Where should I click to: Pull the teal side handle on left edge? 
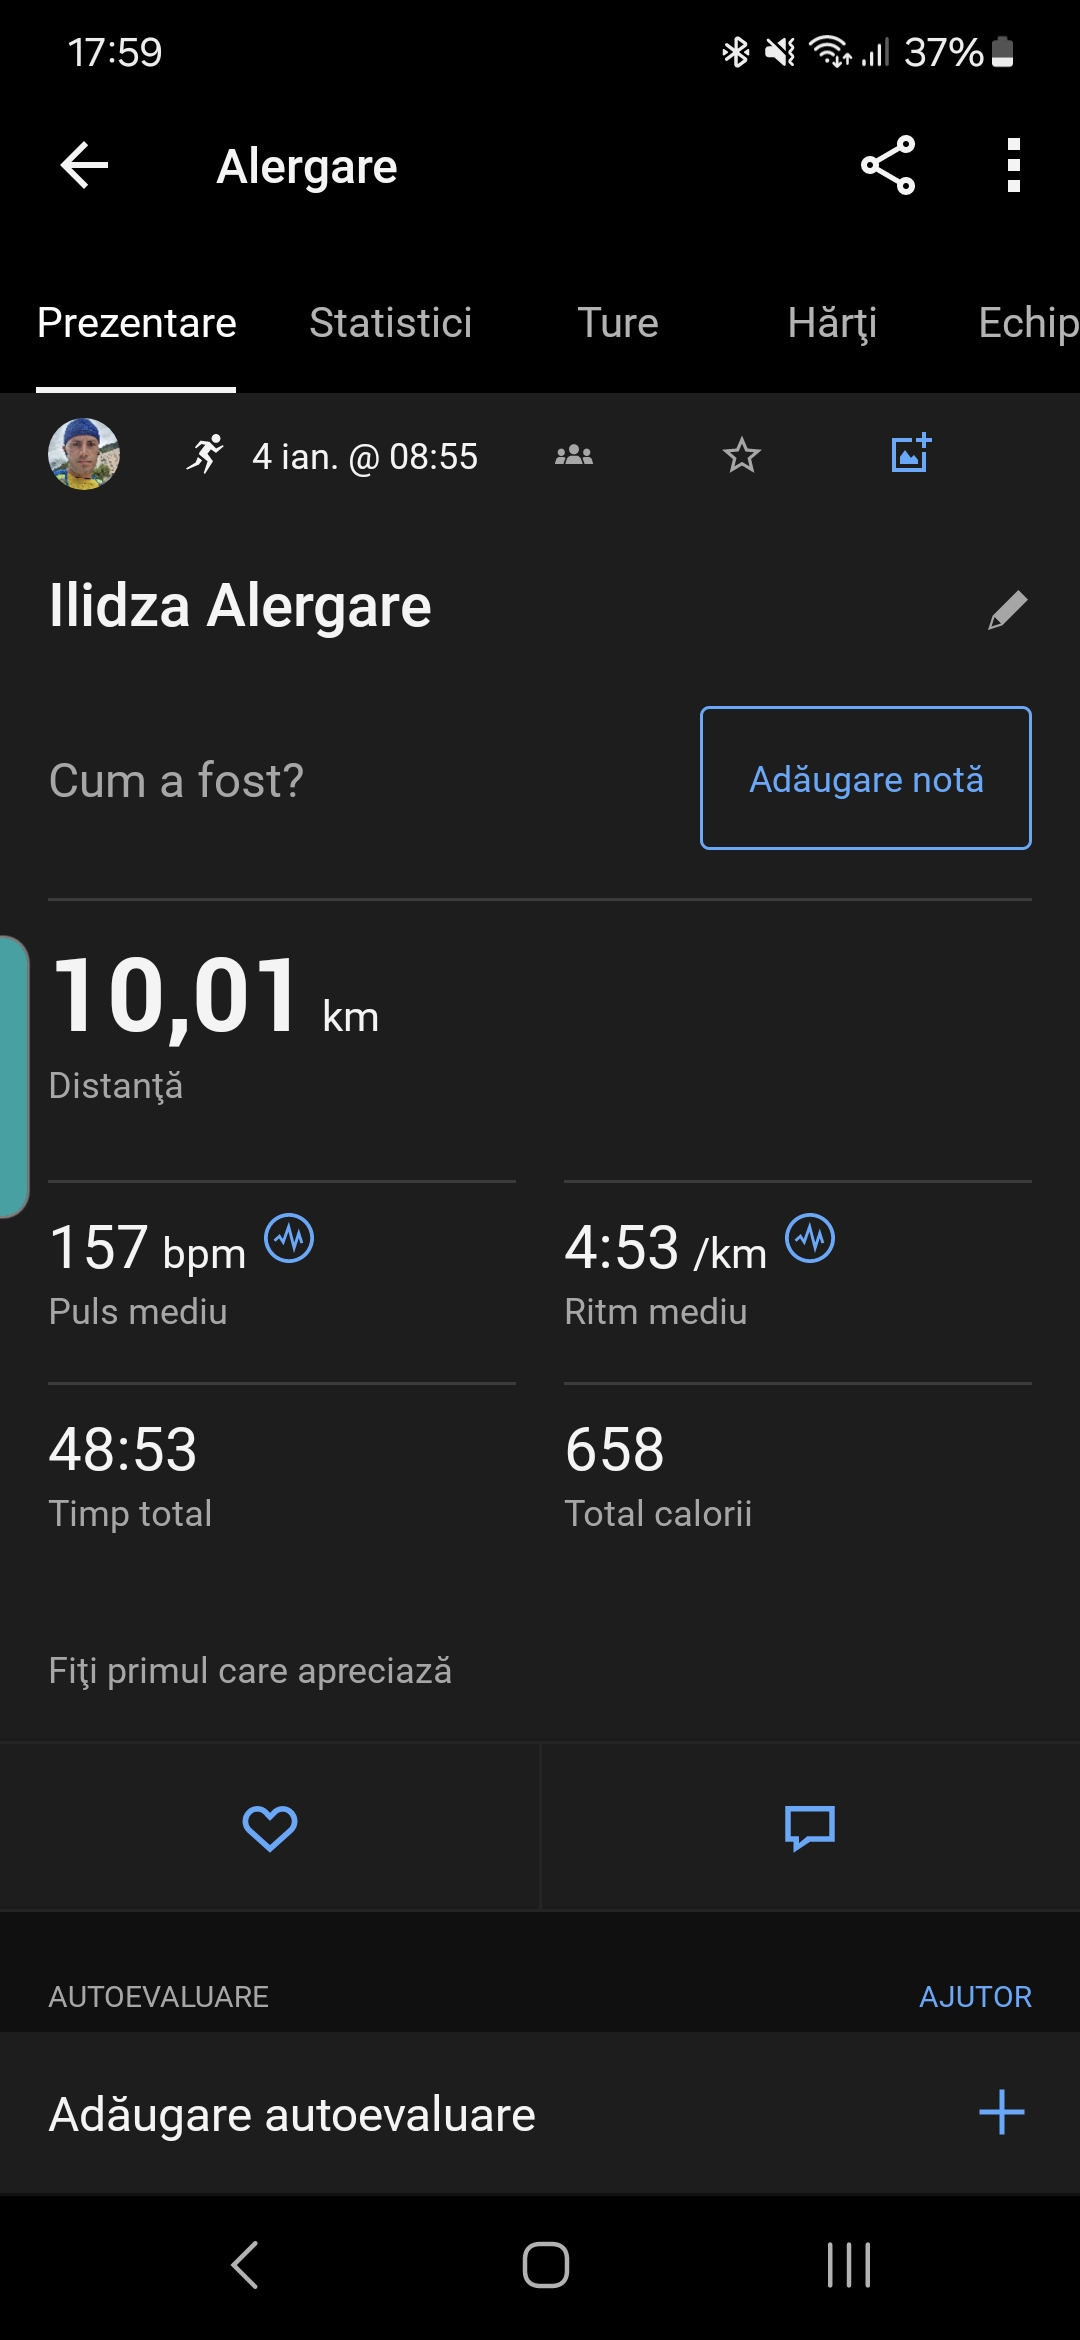click(x=14, y=1076)
